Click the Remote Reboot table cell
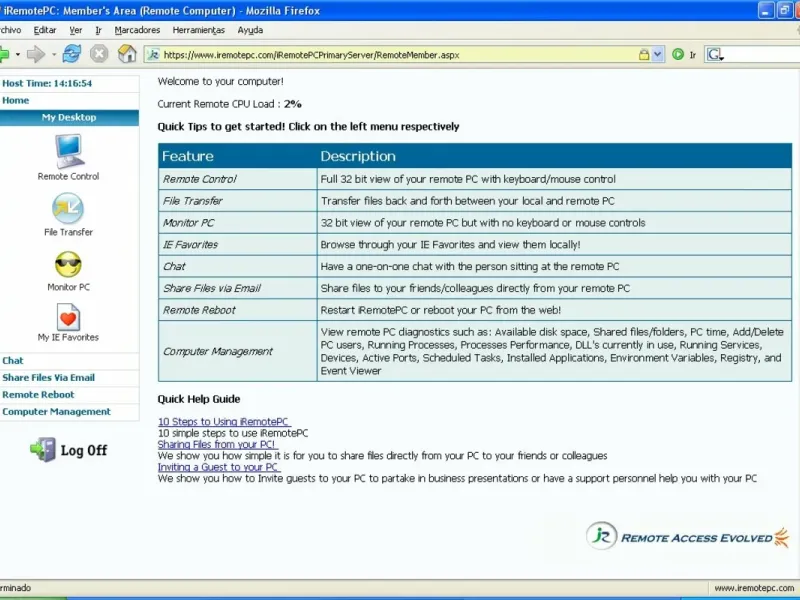This screenshot has width=800, height=600. [237, 310]
